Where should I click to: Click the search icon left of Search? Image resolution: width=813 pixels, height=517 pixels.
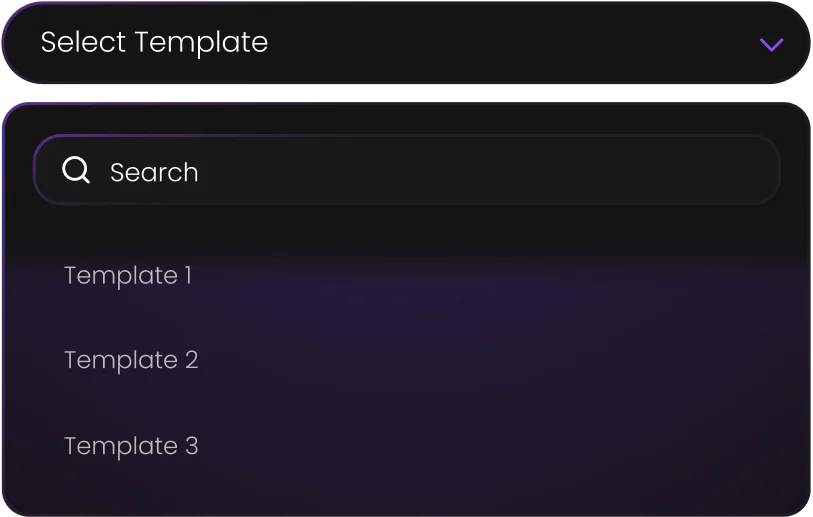click(x=76, y=171)
